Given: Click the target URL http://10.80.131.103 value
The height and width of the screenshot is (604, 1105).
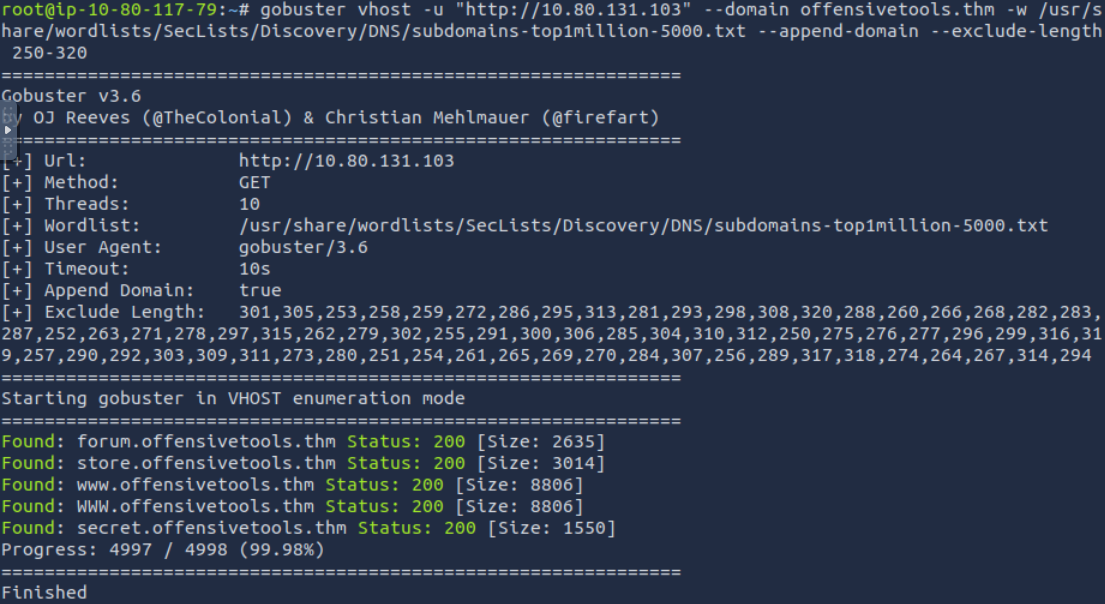Looking at the screenshot, I should 346,161.
